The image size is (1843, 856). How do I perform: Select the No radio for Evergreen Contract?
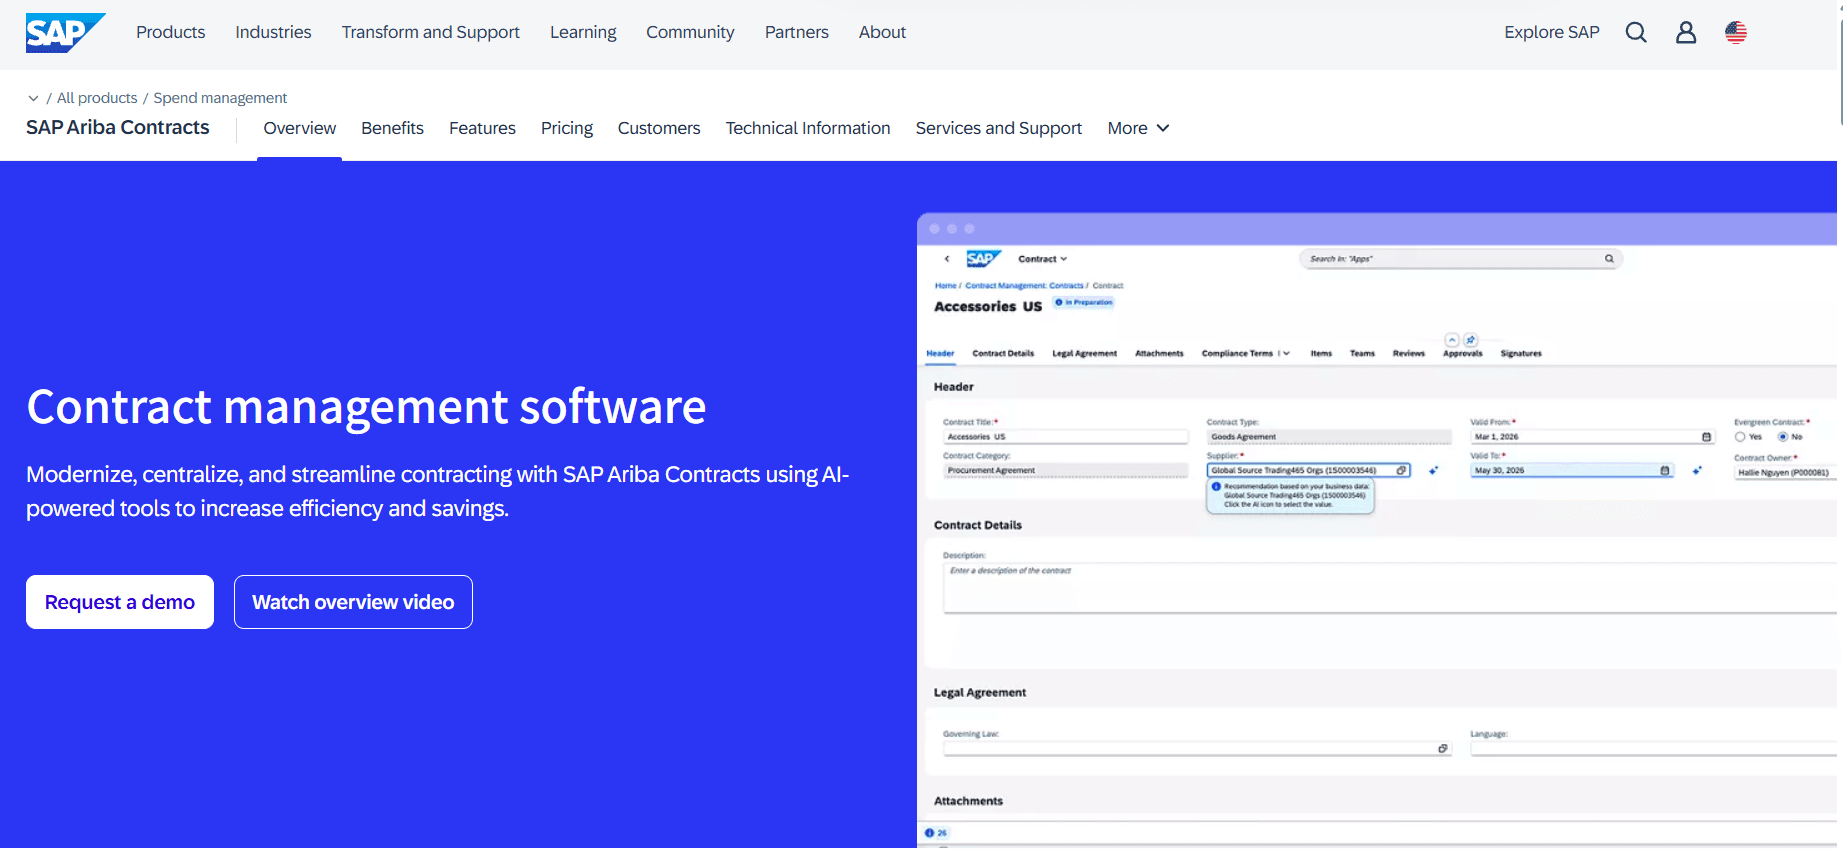[x=1783, y=437]
